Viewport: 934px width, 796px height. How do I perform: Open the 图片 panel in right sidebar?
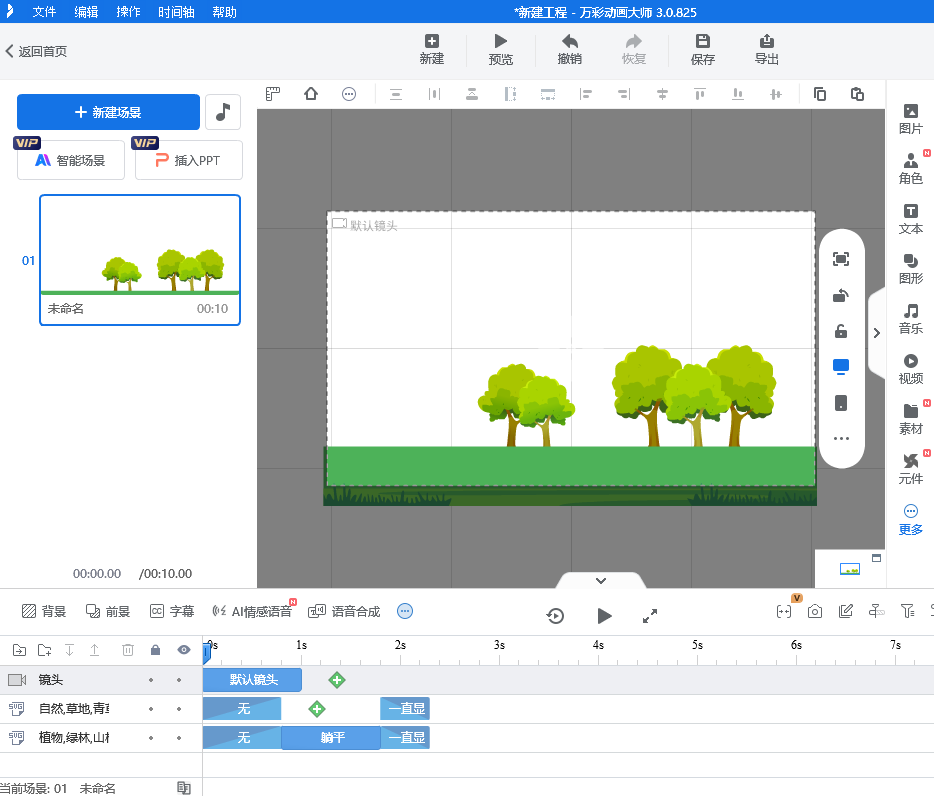point(910,118)
